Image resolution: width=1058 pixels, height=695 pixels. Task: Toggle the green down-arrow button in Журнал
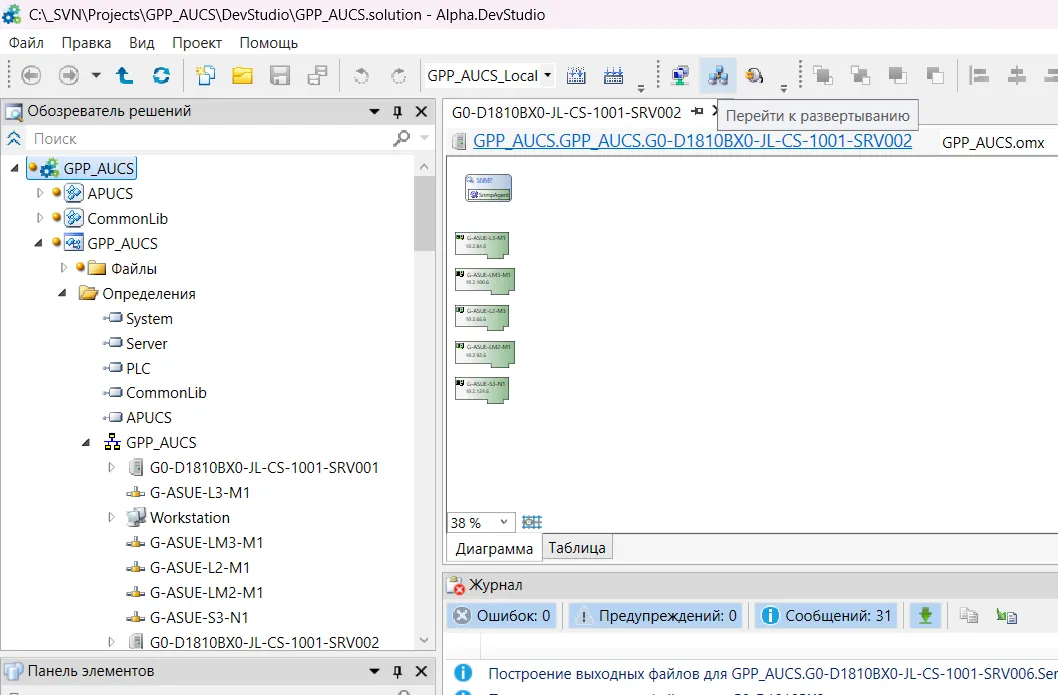point(925,615)
